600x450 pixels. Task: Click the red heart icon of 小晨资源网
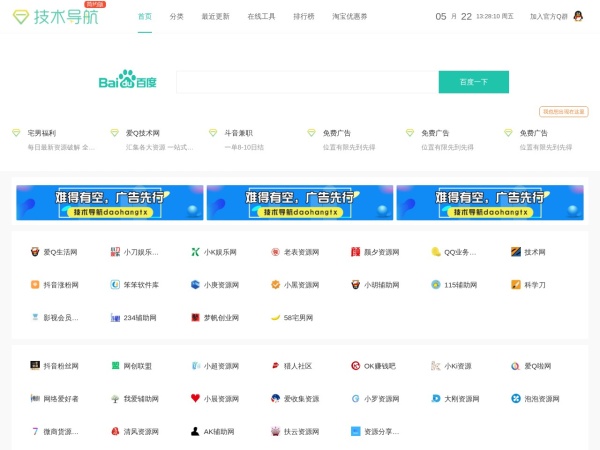pos(195,398)
